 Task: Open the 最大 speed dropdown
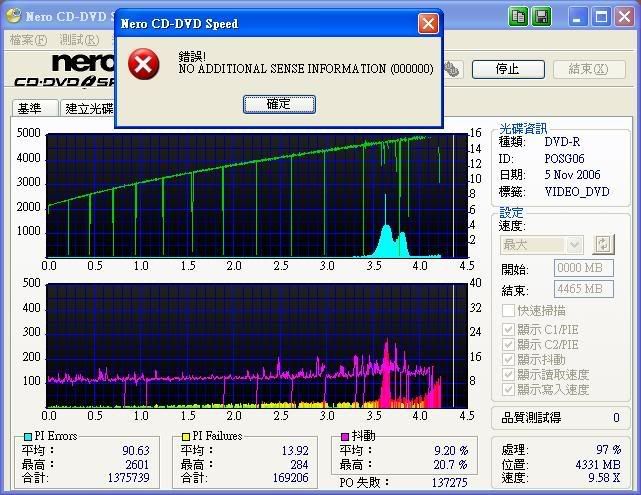[542, 245]
